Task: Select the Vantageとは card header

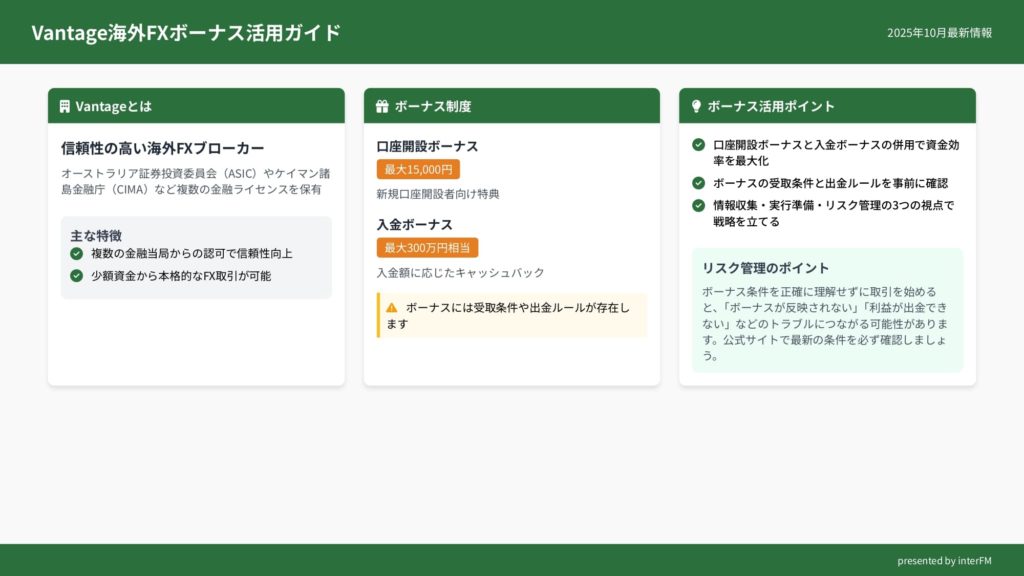Action: tap(196, 106)
